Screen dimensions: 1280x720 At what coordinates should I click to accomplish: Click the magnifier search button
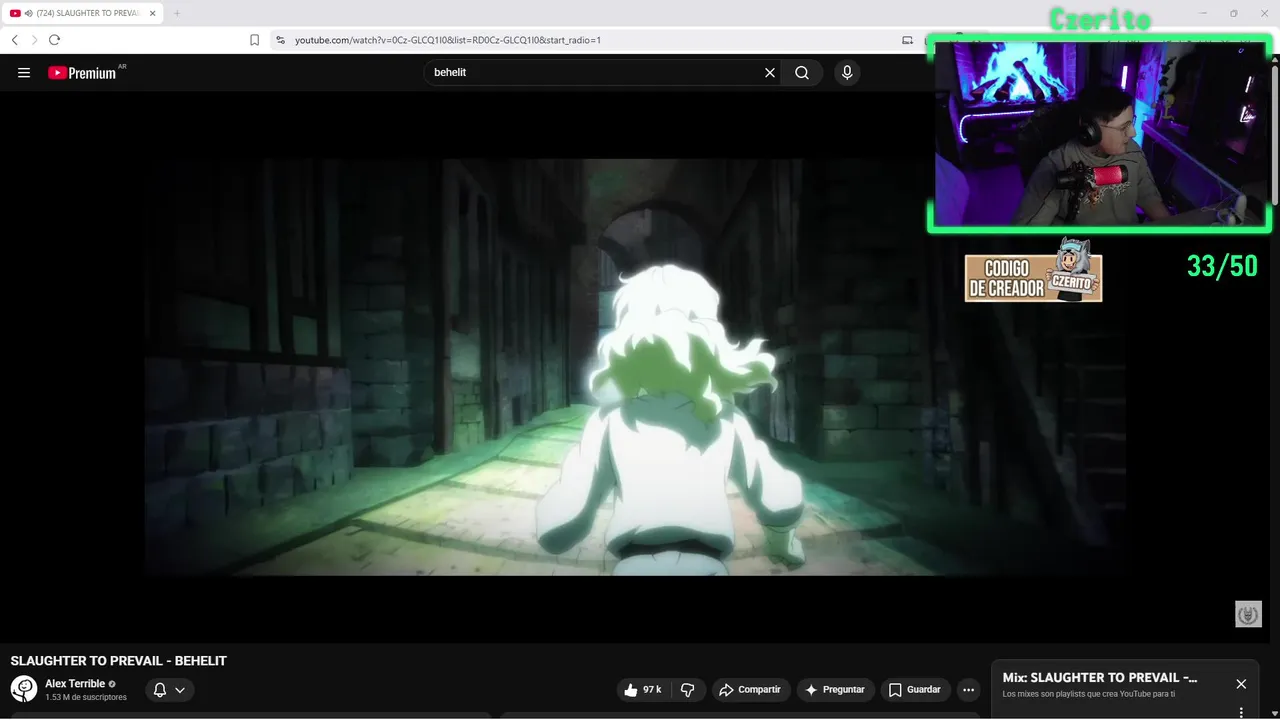(x=802, y=73)
